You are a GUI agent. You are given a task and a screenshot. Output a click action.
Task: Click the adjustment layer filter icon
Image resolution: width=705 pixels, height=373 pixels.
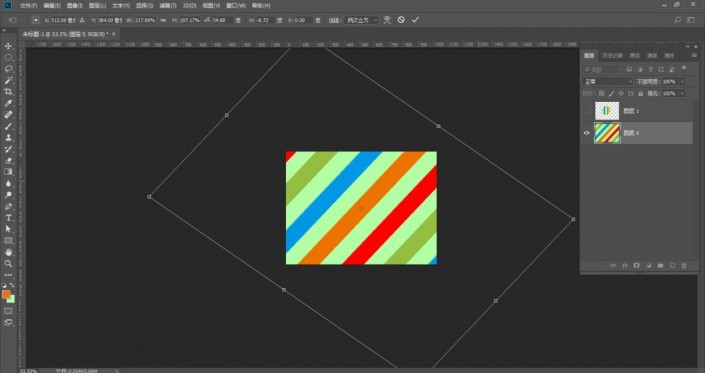tap(640, 69)
